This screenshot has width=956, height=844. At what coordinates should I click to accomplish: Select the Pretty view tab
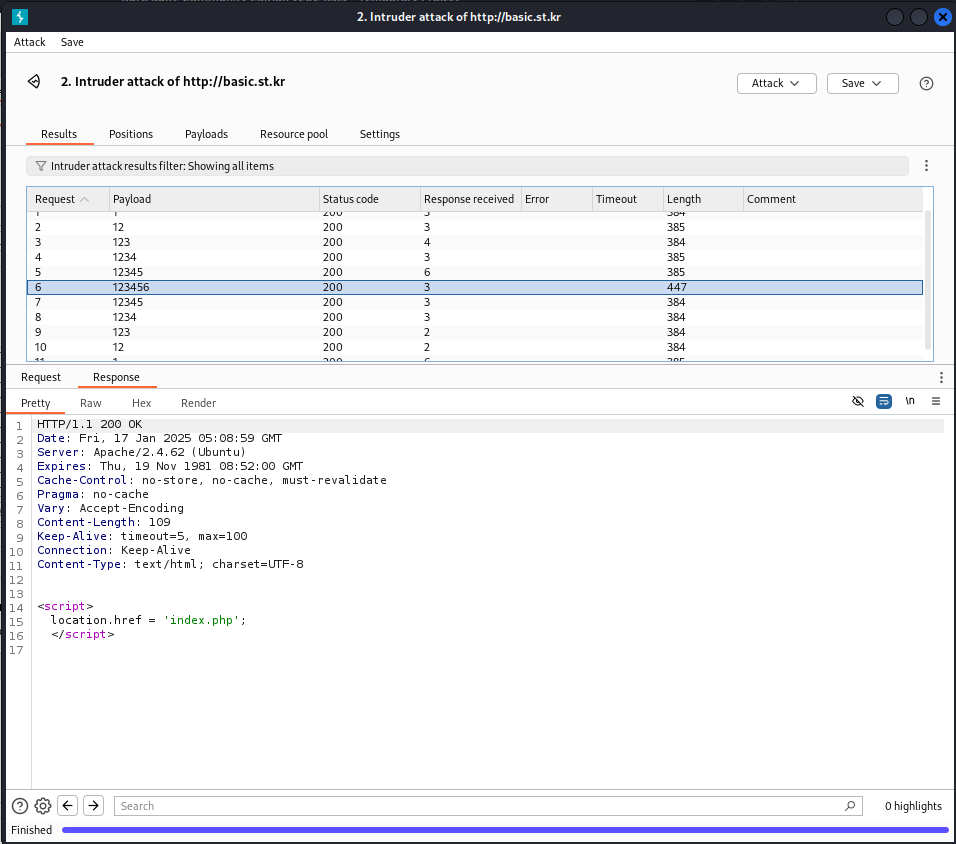tap(35, 403)
